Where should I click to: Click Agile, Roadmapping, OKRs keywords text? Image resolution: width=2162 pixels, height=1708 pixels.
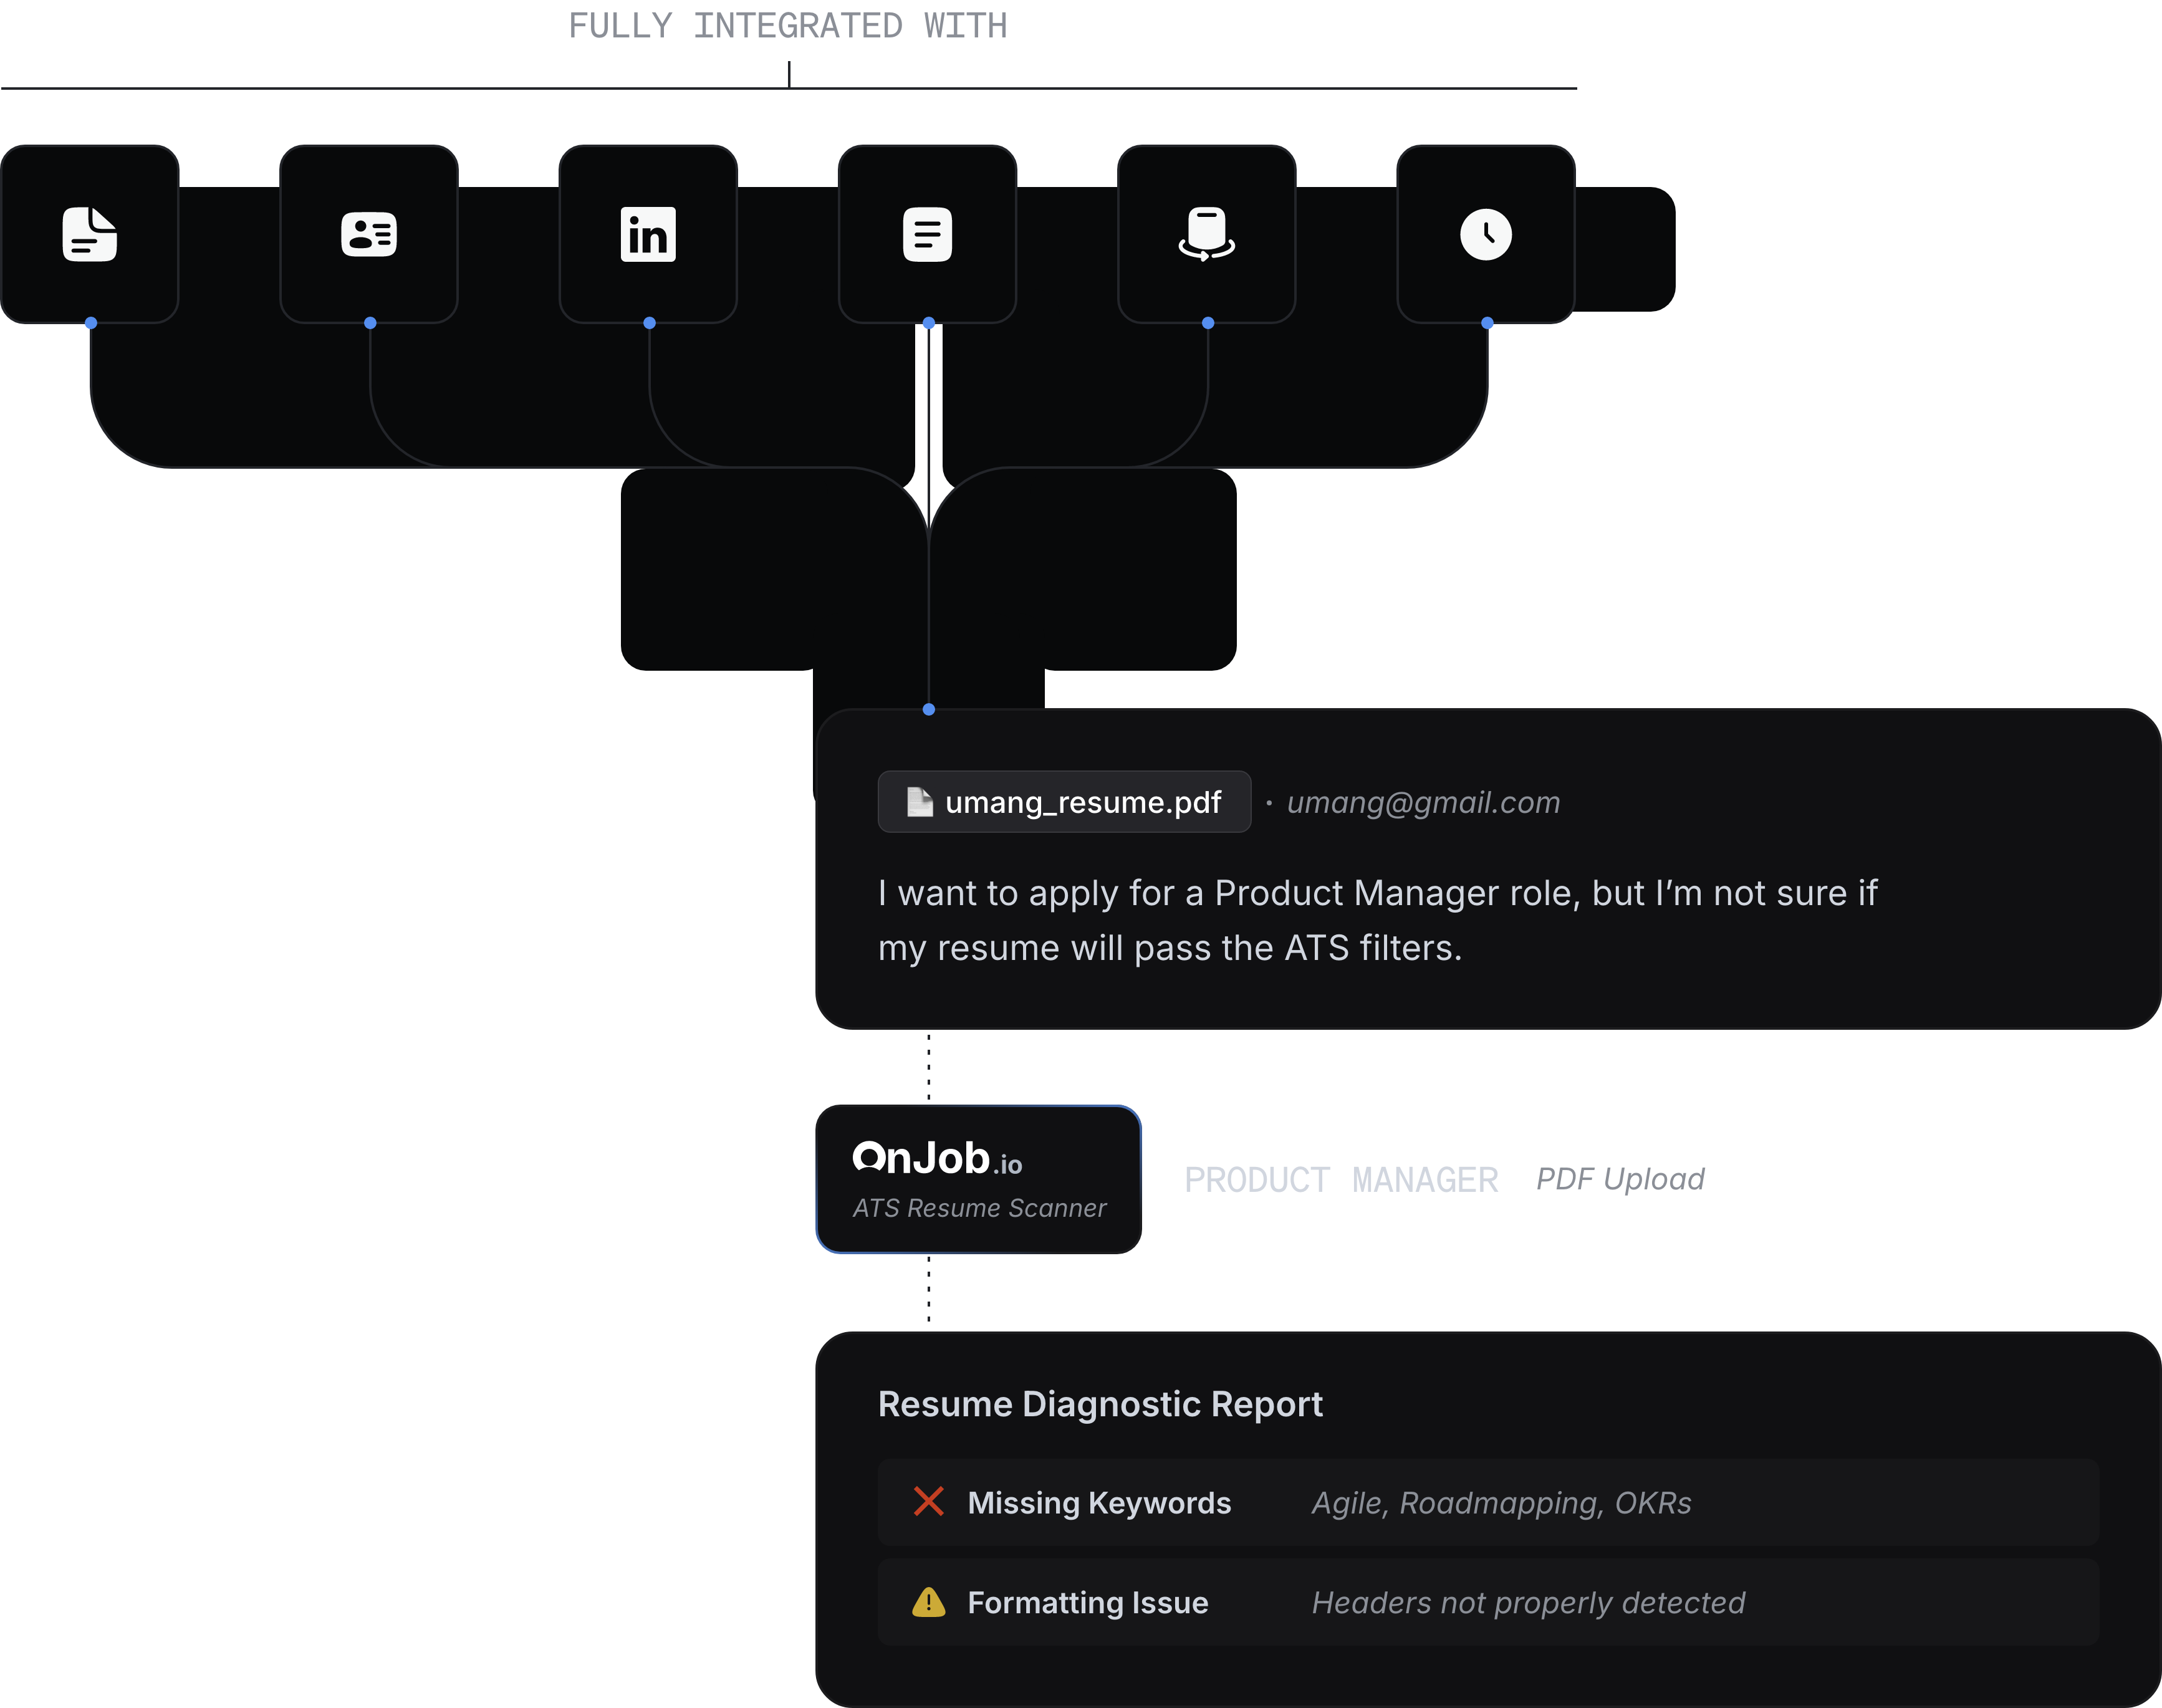point(1501,1502)
